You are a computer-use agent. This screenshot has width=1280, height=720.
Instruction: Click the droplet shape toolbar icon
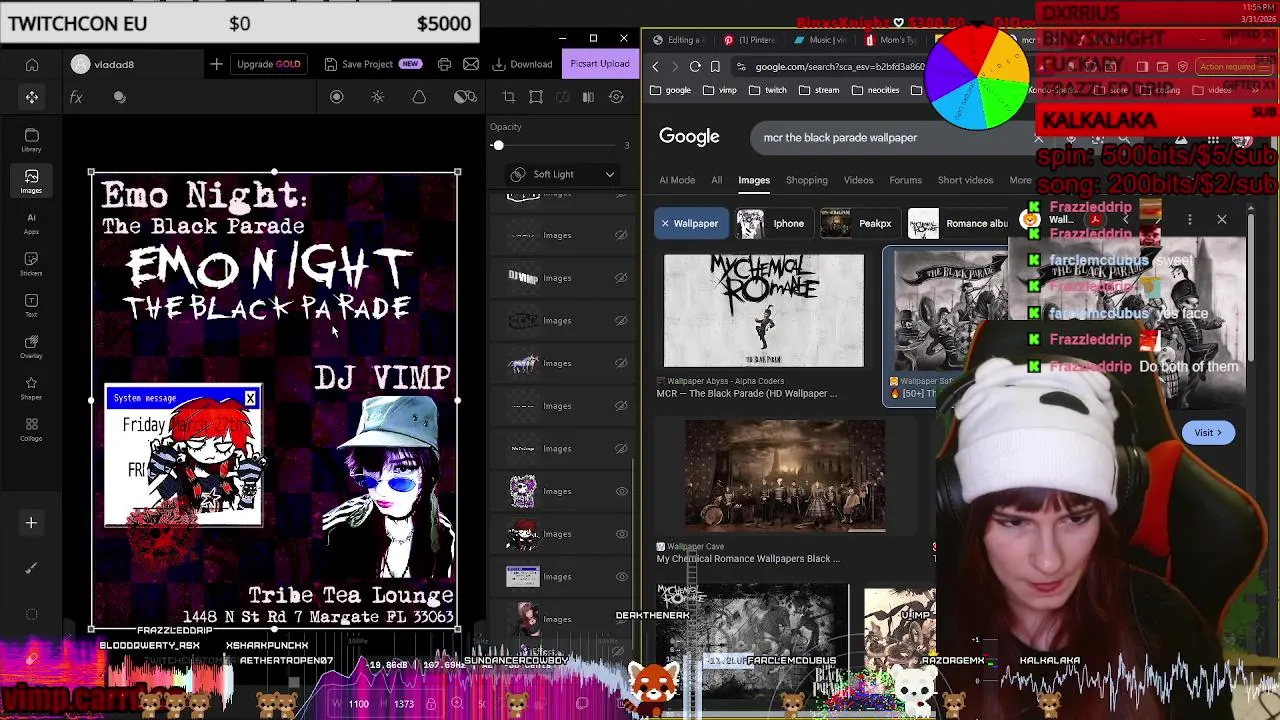419,97
